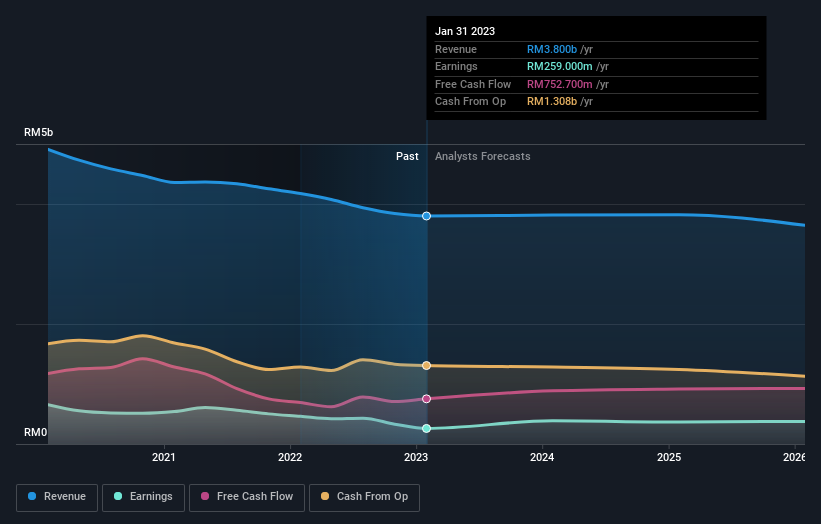The image size is (821, 524).
Task: Toggle the Earnings legend series
Action: click(x=143, y=497)
